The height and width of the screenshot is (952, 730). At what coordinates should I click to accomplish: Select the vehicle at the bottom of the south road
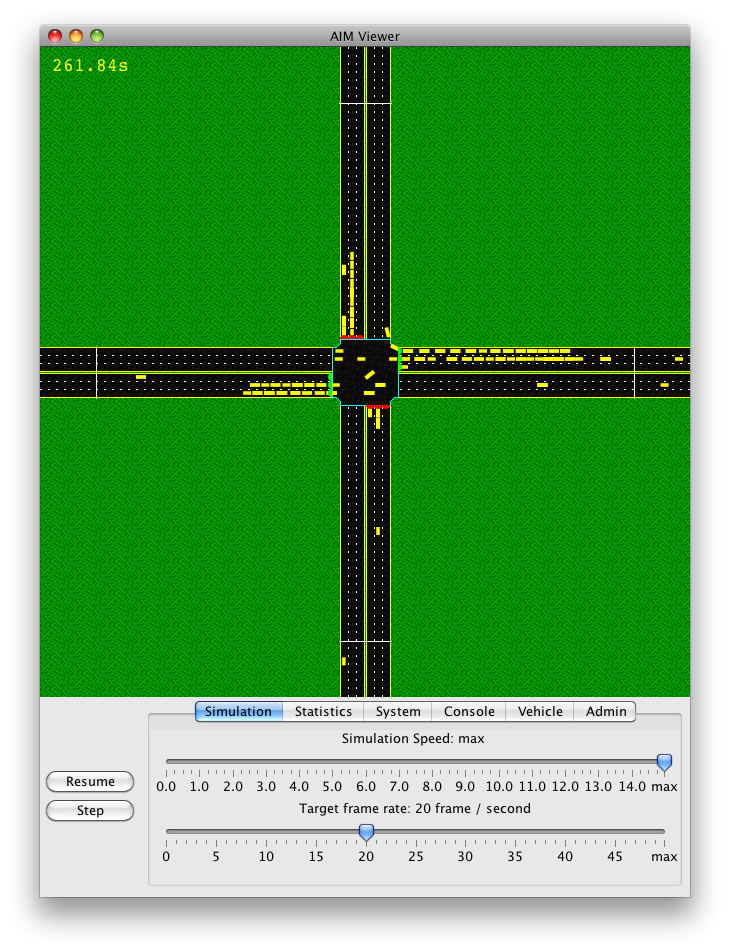coord(343,661)
